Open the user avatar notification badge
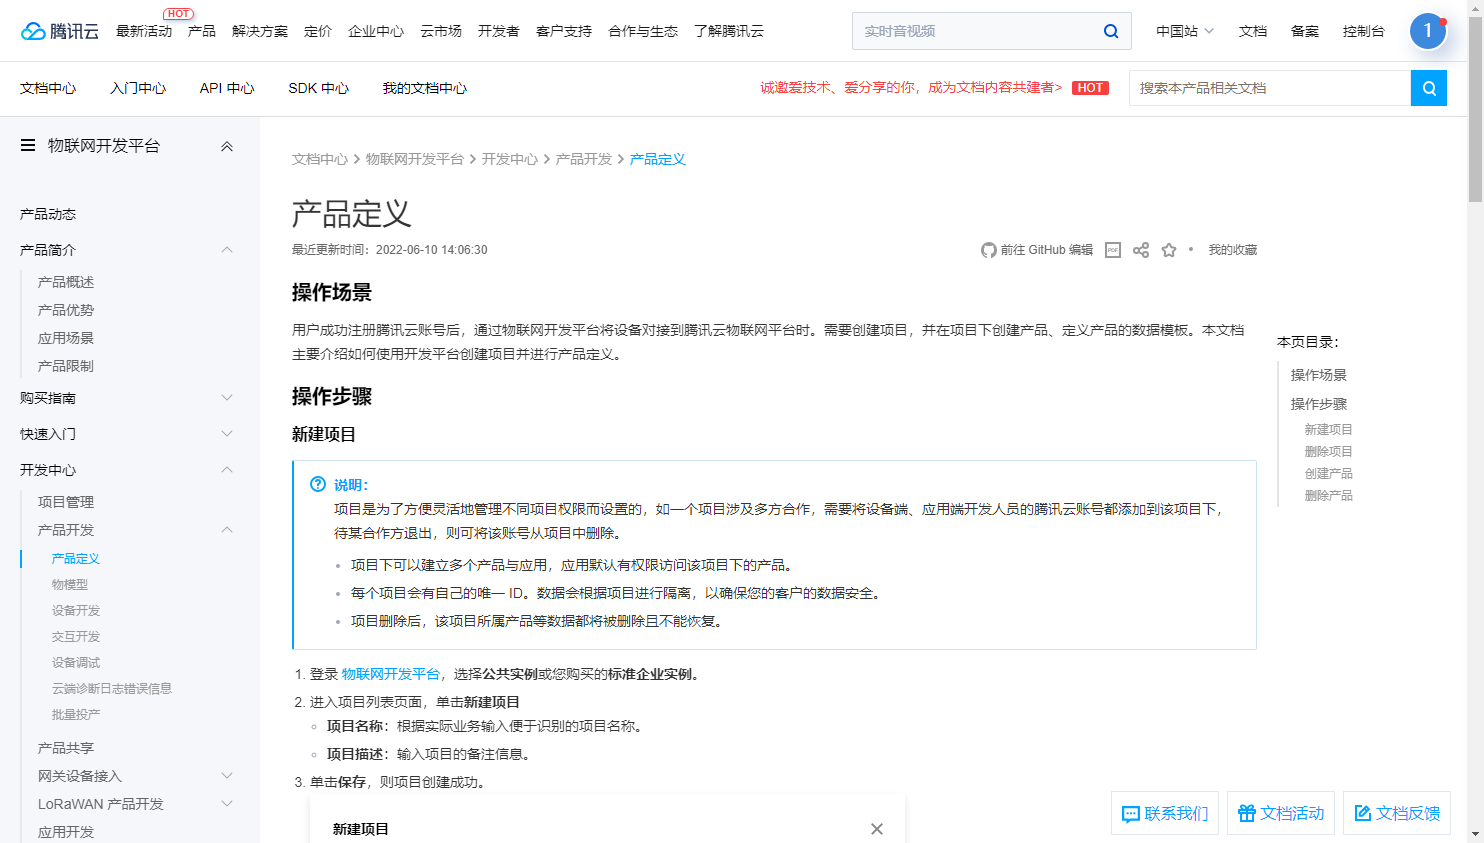The height and width of the screenshot is (843, 1484). pos(1428,31)
